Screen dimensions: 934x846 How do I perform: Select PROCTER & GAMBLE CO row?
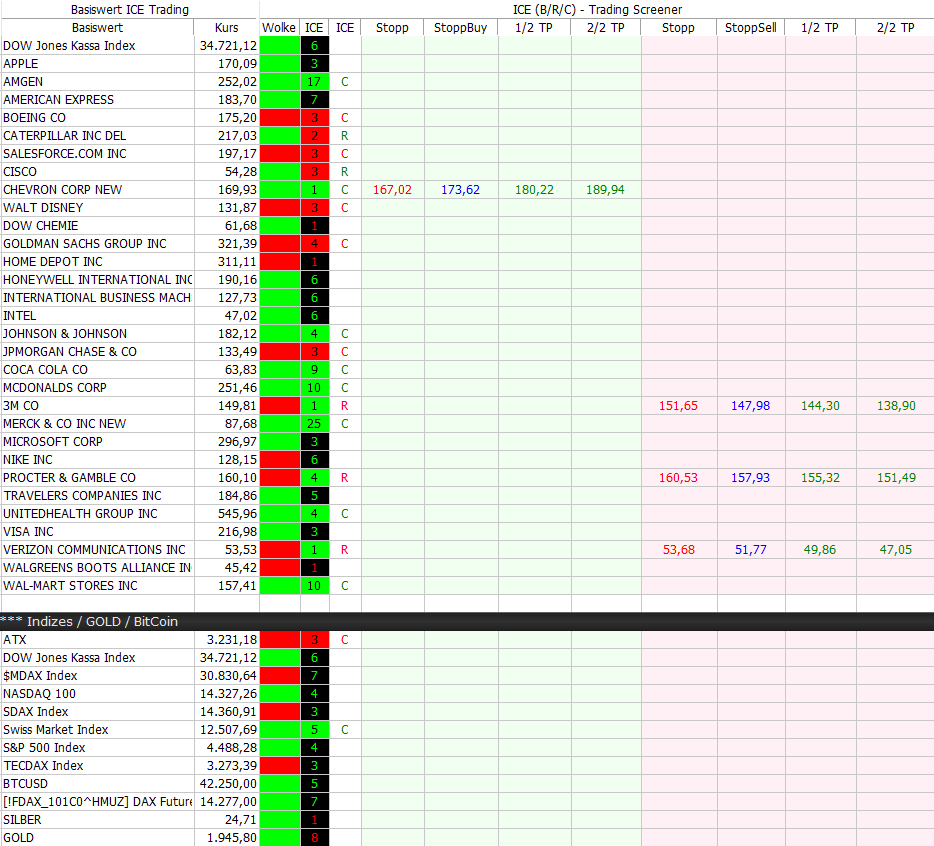(x=69, y=478)
